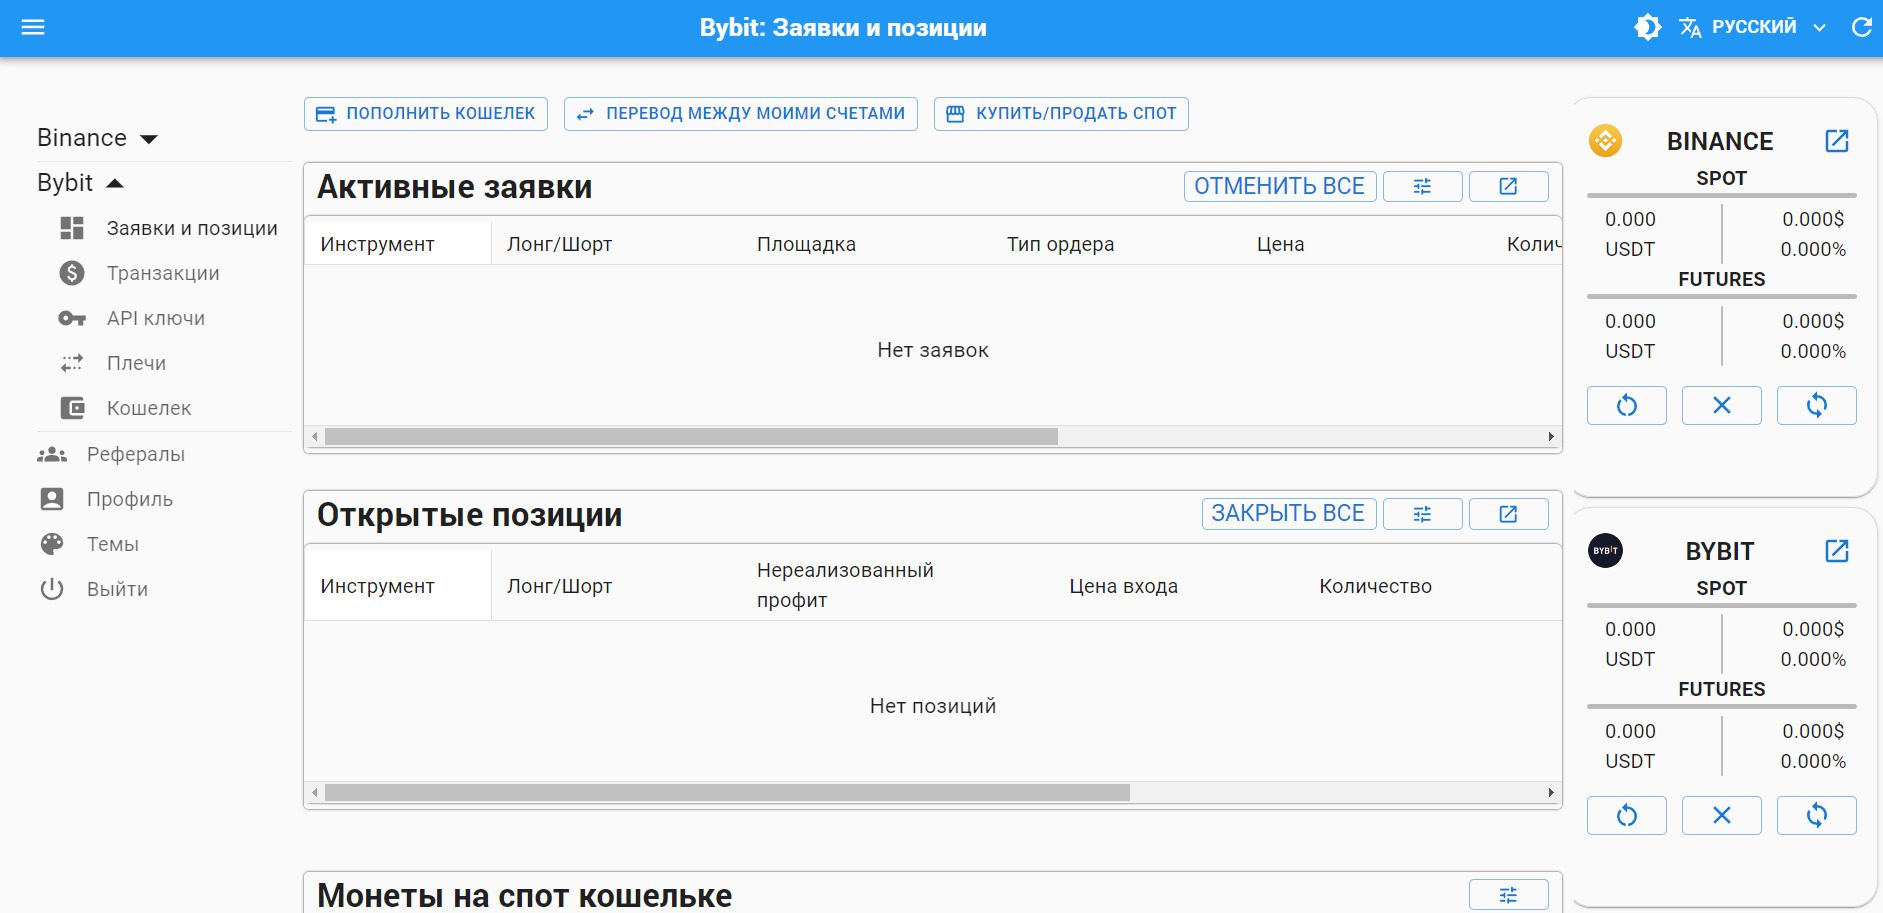Click Площадка column header
Image resolution: width=1883 pixels, height=913 pixels.
(806, 244)
